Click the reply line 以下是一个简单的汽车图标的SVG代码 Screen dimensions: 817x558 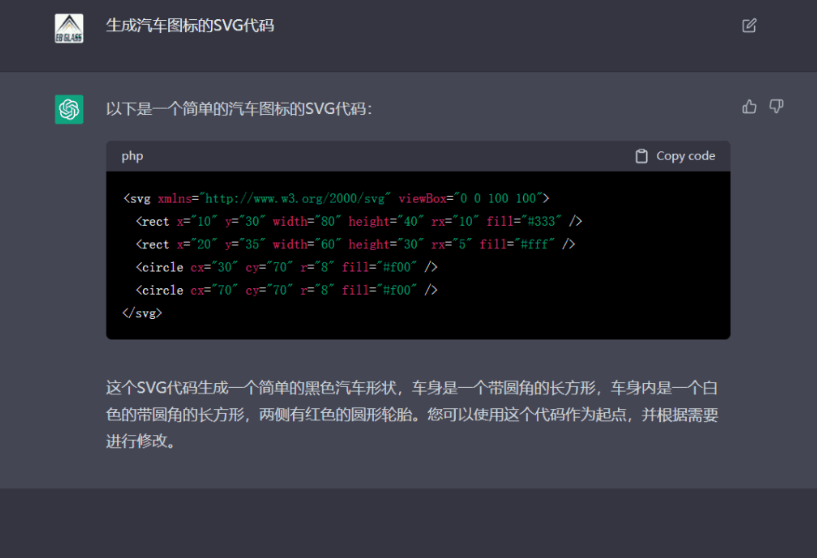239,109
